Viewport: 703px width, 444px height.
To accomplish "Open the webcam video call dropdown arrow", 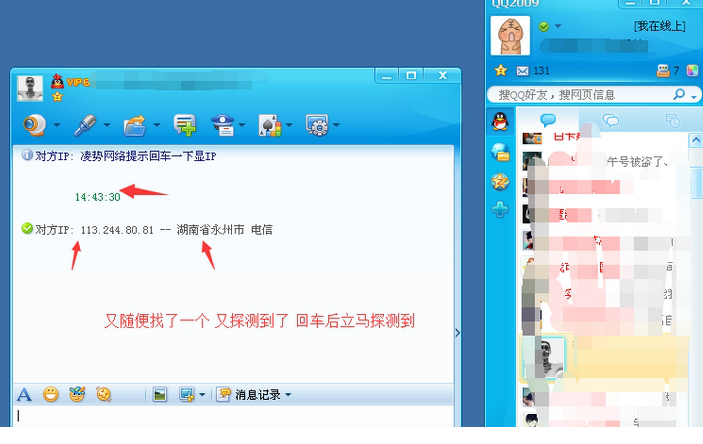I will (56, 125).
